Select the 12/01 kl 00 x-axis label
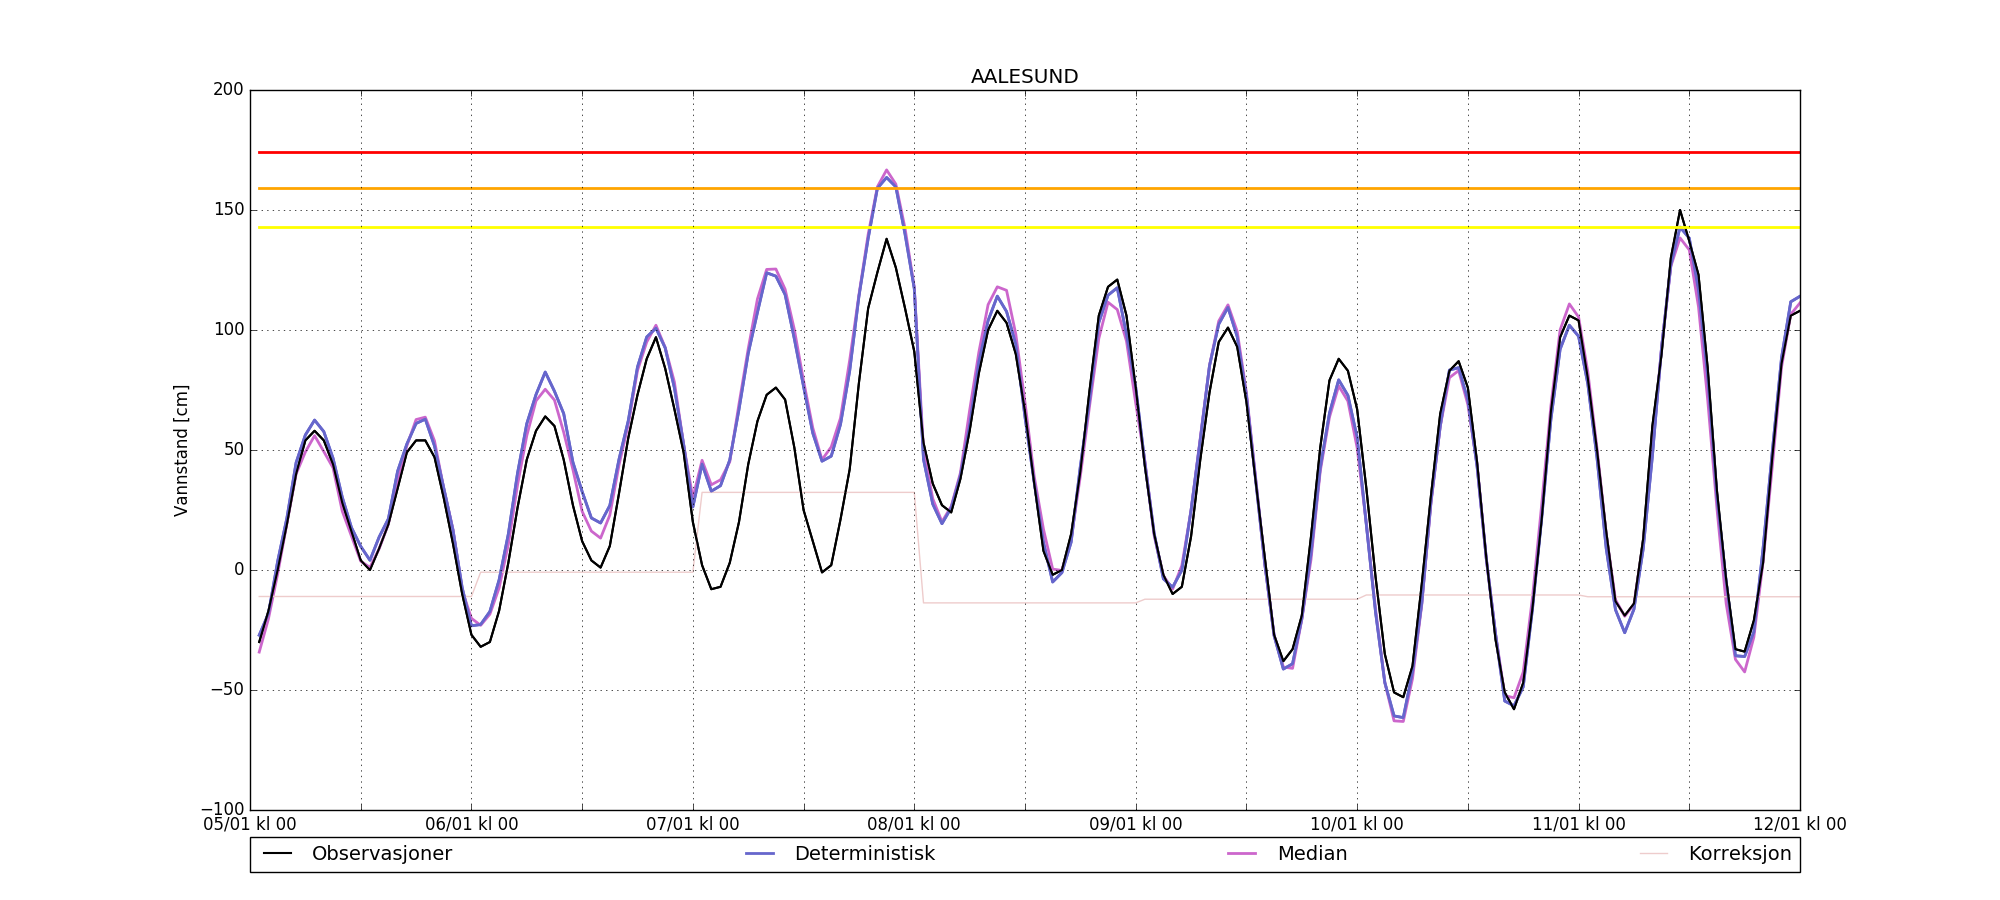 (1799, 825)
